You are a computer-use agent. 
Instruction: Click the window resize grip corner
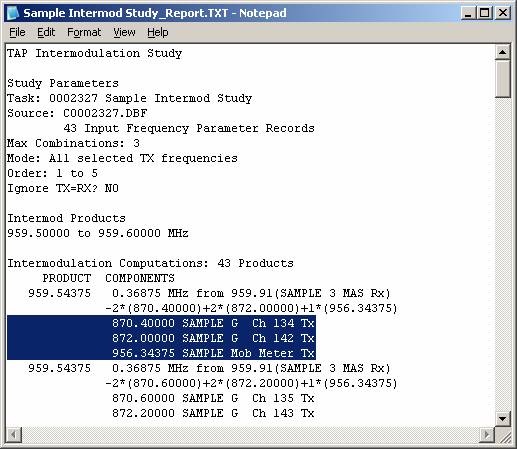503,435
